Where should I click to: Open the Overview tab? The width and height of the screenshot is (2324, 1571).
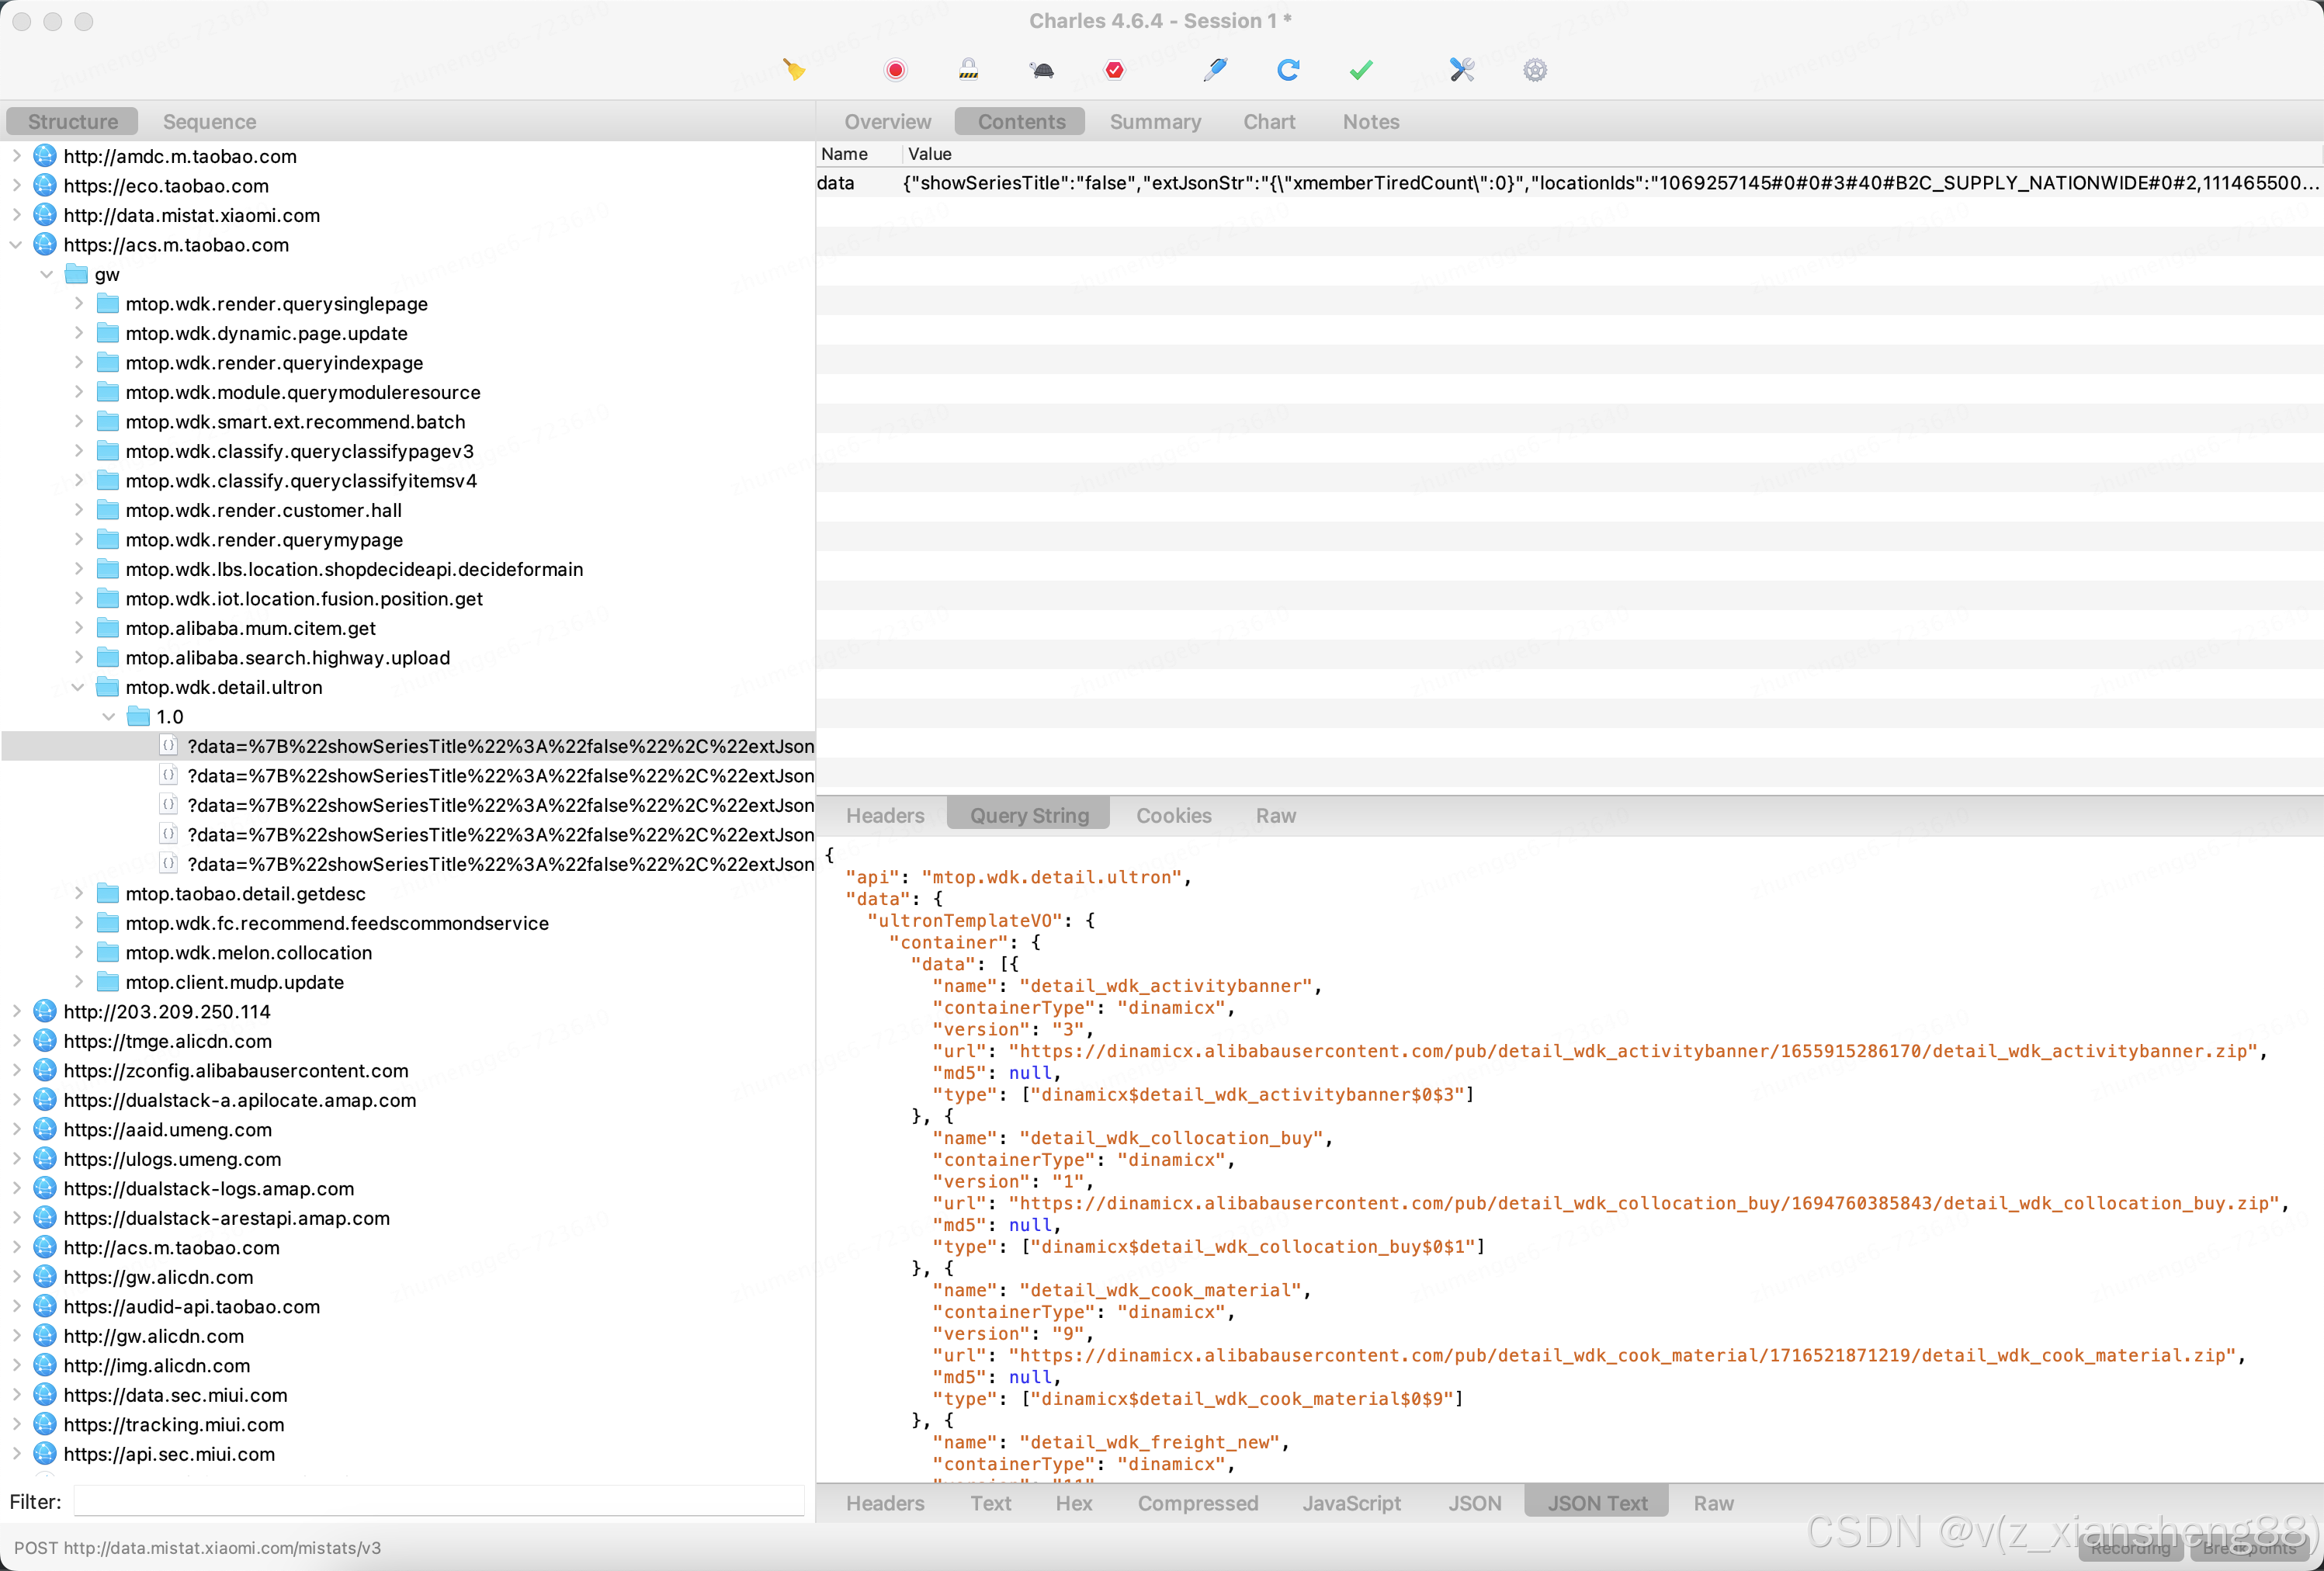click(x=887, y=121)
